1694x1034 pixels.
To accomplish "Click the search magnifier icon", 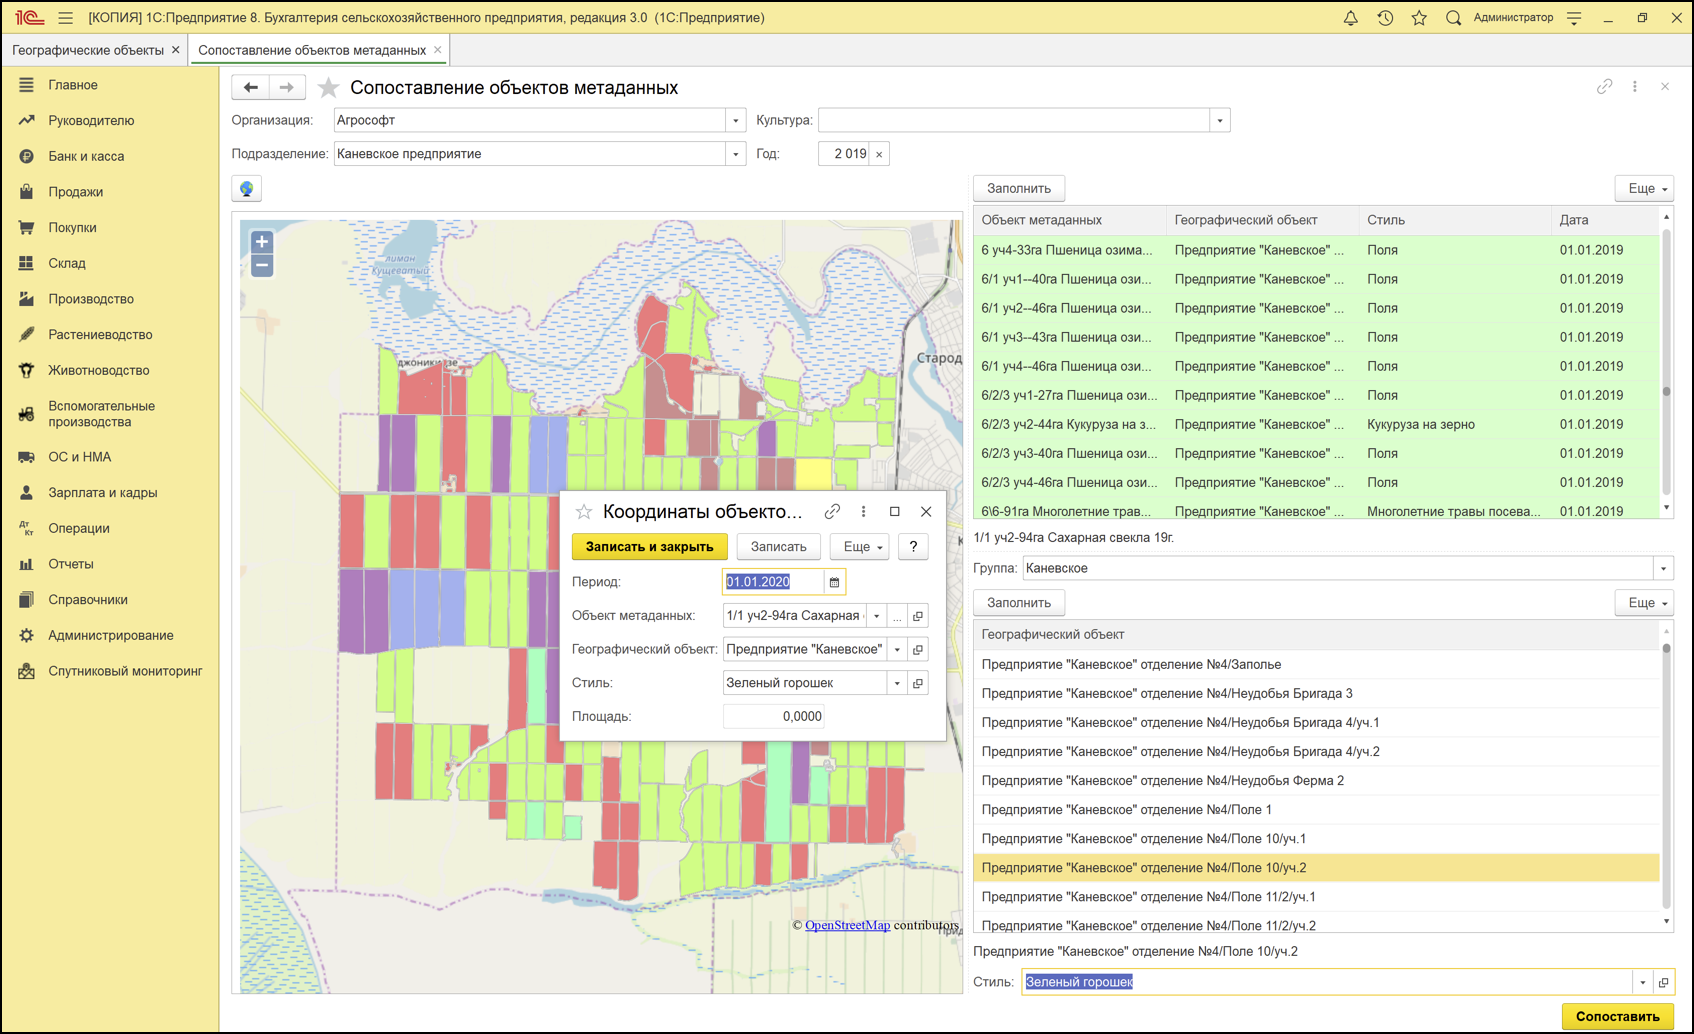I will tap(1453, 18).
